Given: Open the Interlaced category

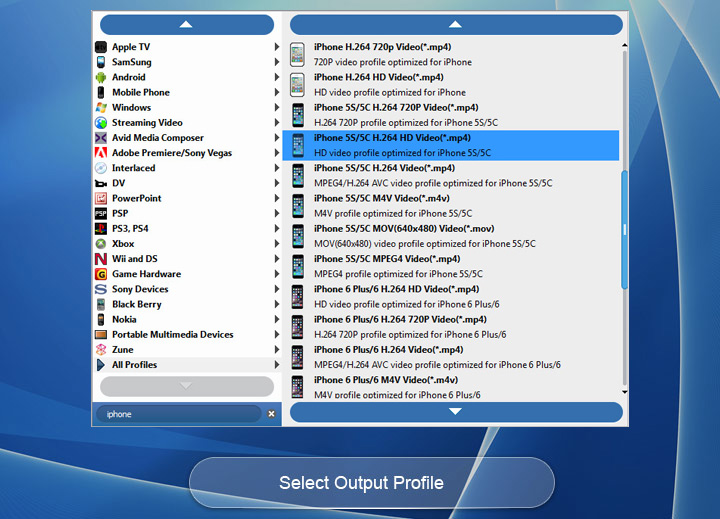Looking at the screenshot, I should pos(187,168).
